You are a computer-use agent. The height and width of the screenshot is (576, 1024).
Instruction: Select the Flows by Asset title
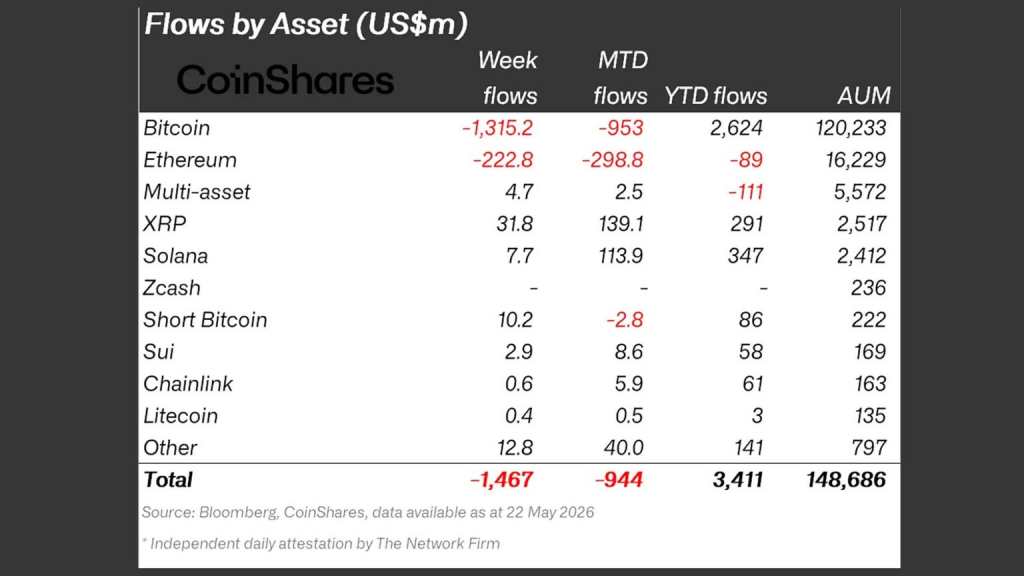point(306,25)
